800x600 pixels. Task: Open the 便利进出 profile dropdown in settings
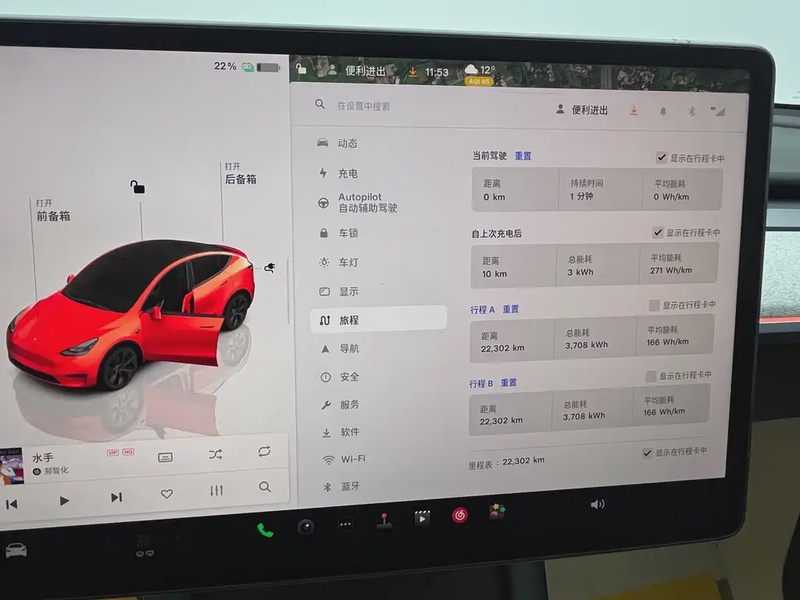pyautogui.click(x=582, y=110)
